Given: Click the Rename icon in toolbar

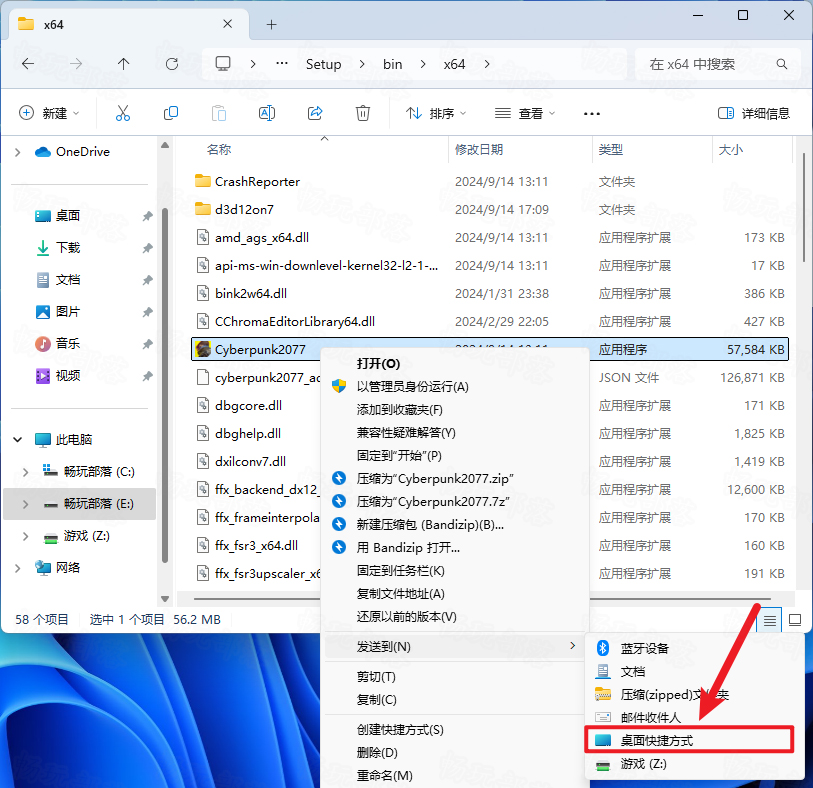Looking at the screenshot, I should tap(267, 113).
